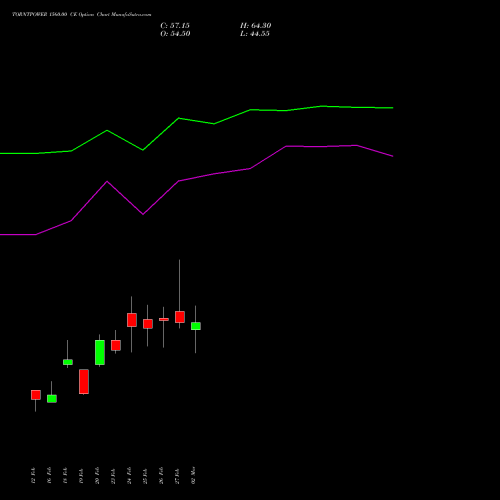Select the 16 Feb date label
The image size is (500, 500).
pyautogui.click(x=49, y=476)
